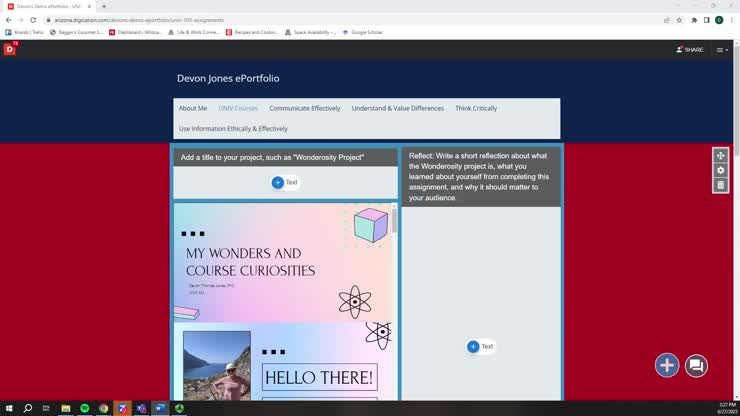Go to Communicate Effectively page
The height and width of the screenshot is (416, 740).
pyautogui.click(x=305, y=108)
